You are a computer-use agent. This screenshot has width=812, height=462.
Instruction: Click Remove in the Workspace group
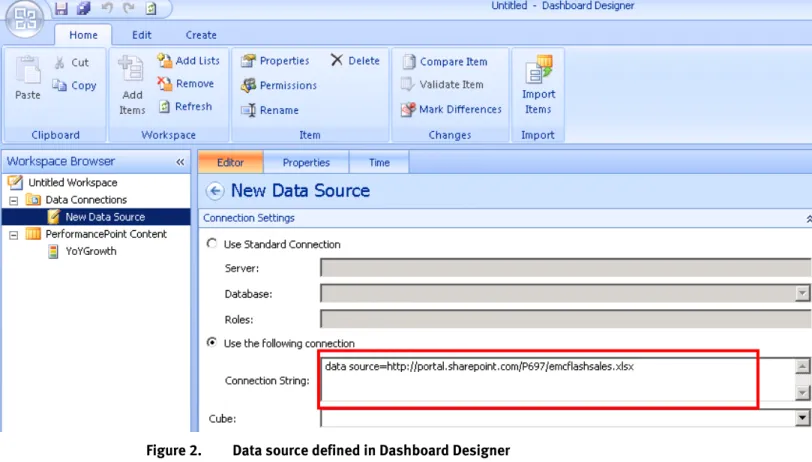186,83
